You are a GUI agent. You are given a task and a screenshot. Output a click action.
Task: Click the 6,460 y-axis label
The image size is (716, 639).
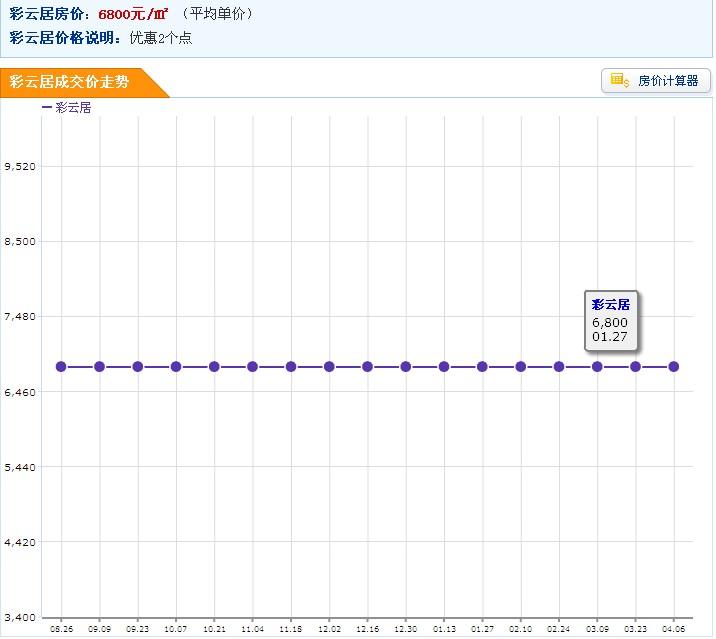pyautogui.click(x=20, y=392)
